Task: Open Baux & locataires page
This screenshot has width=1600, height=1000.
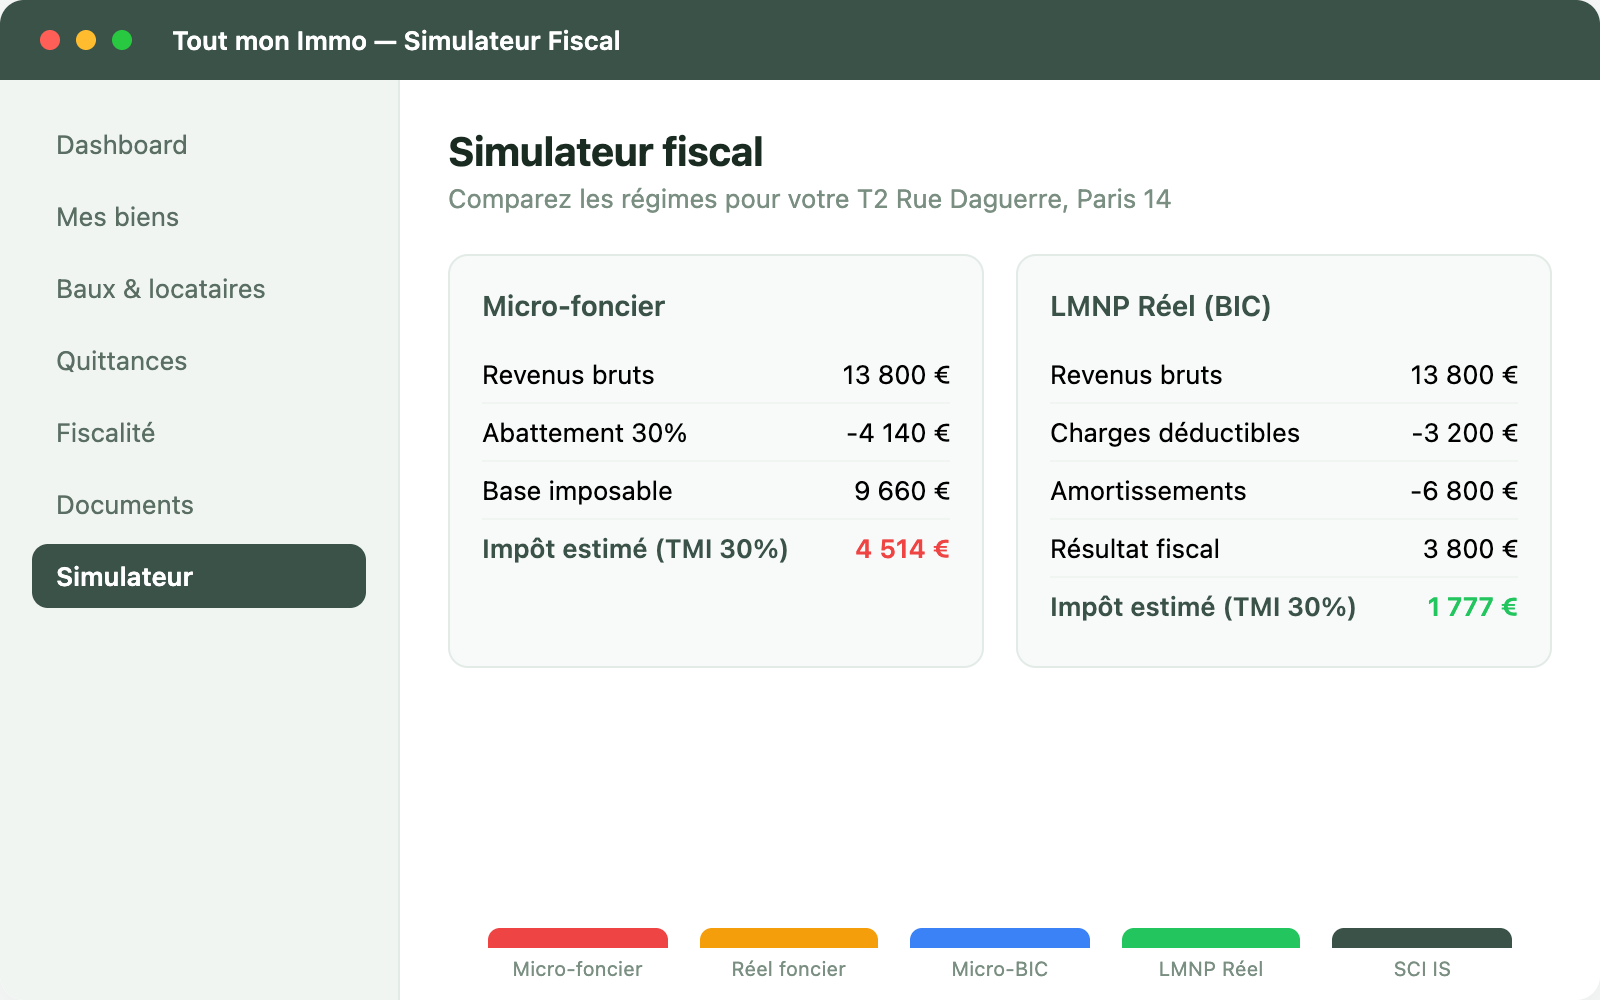Action: [x=199, y=289]
